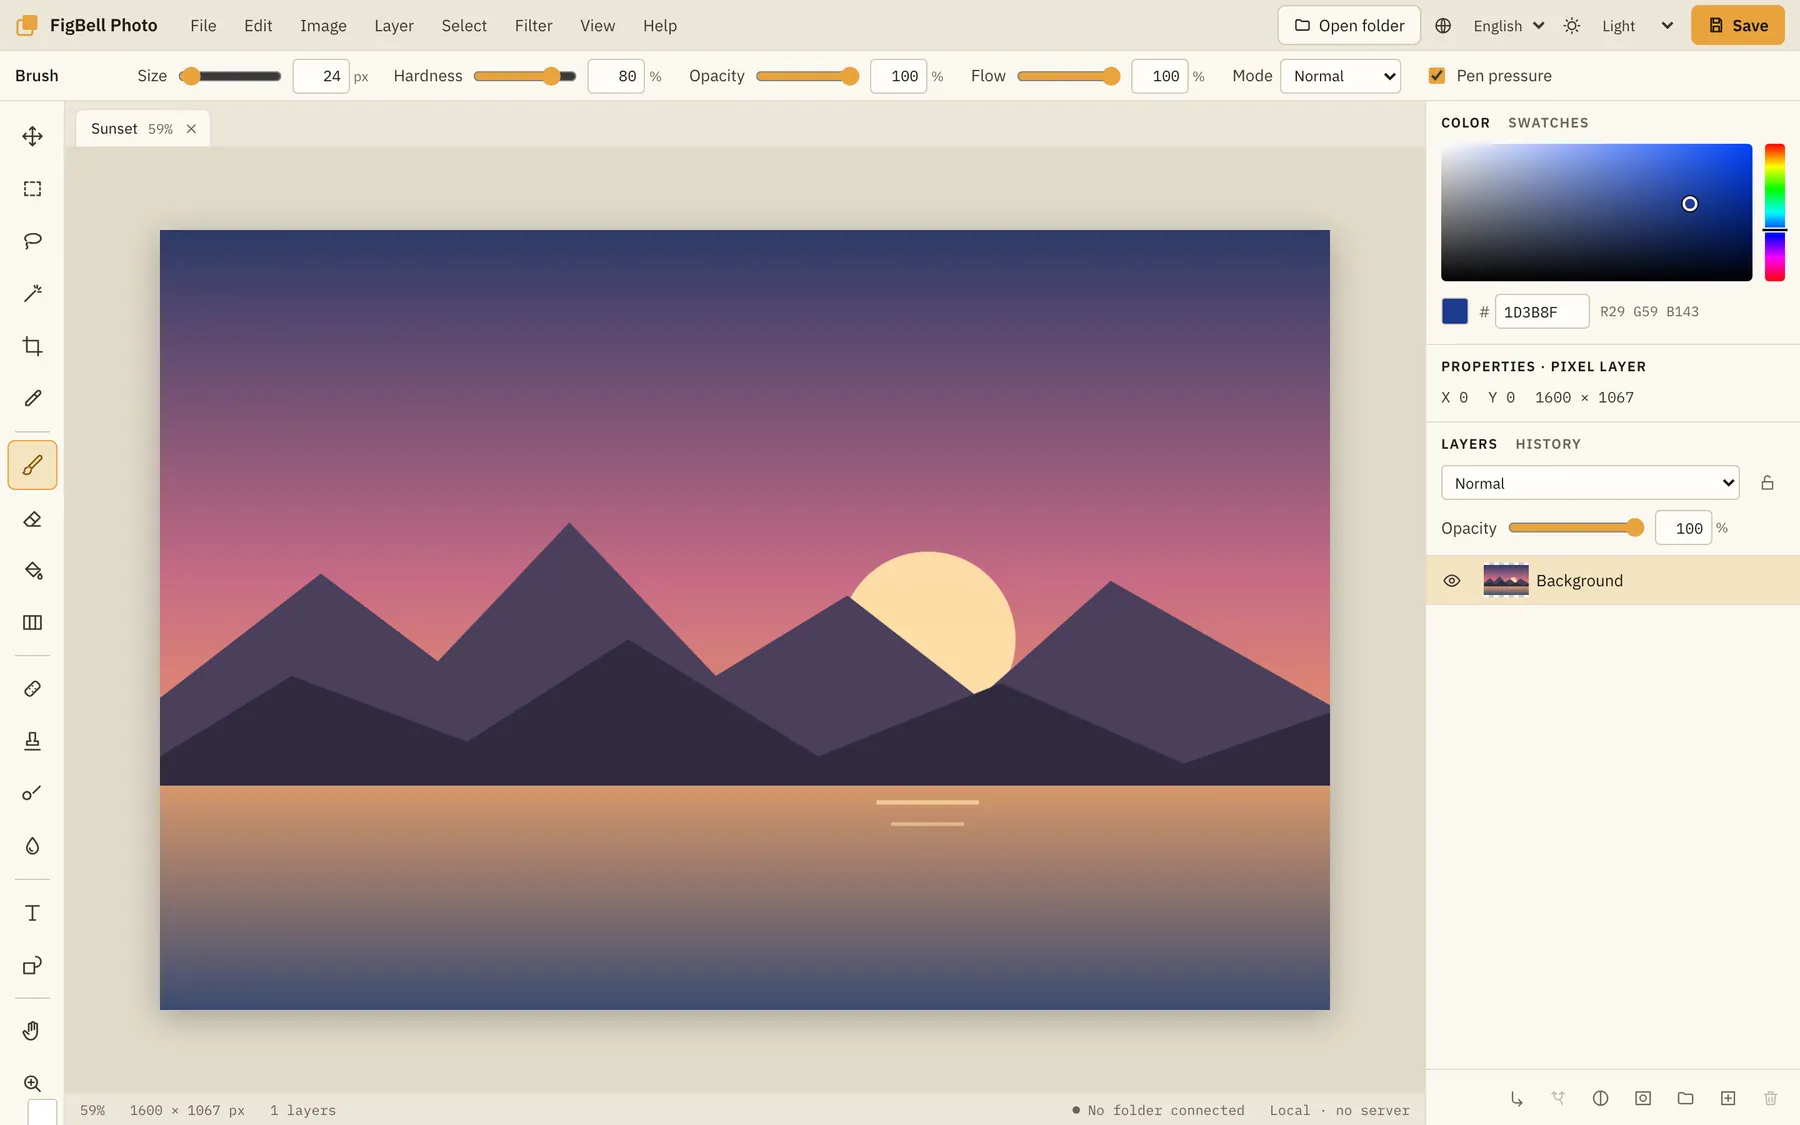Open the Filter menu
Screen dimensions: 1800x1125
[x=533, y=26]
